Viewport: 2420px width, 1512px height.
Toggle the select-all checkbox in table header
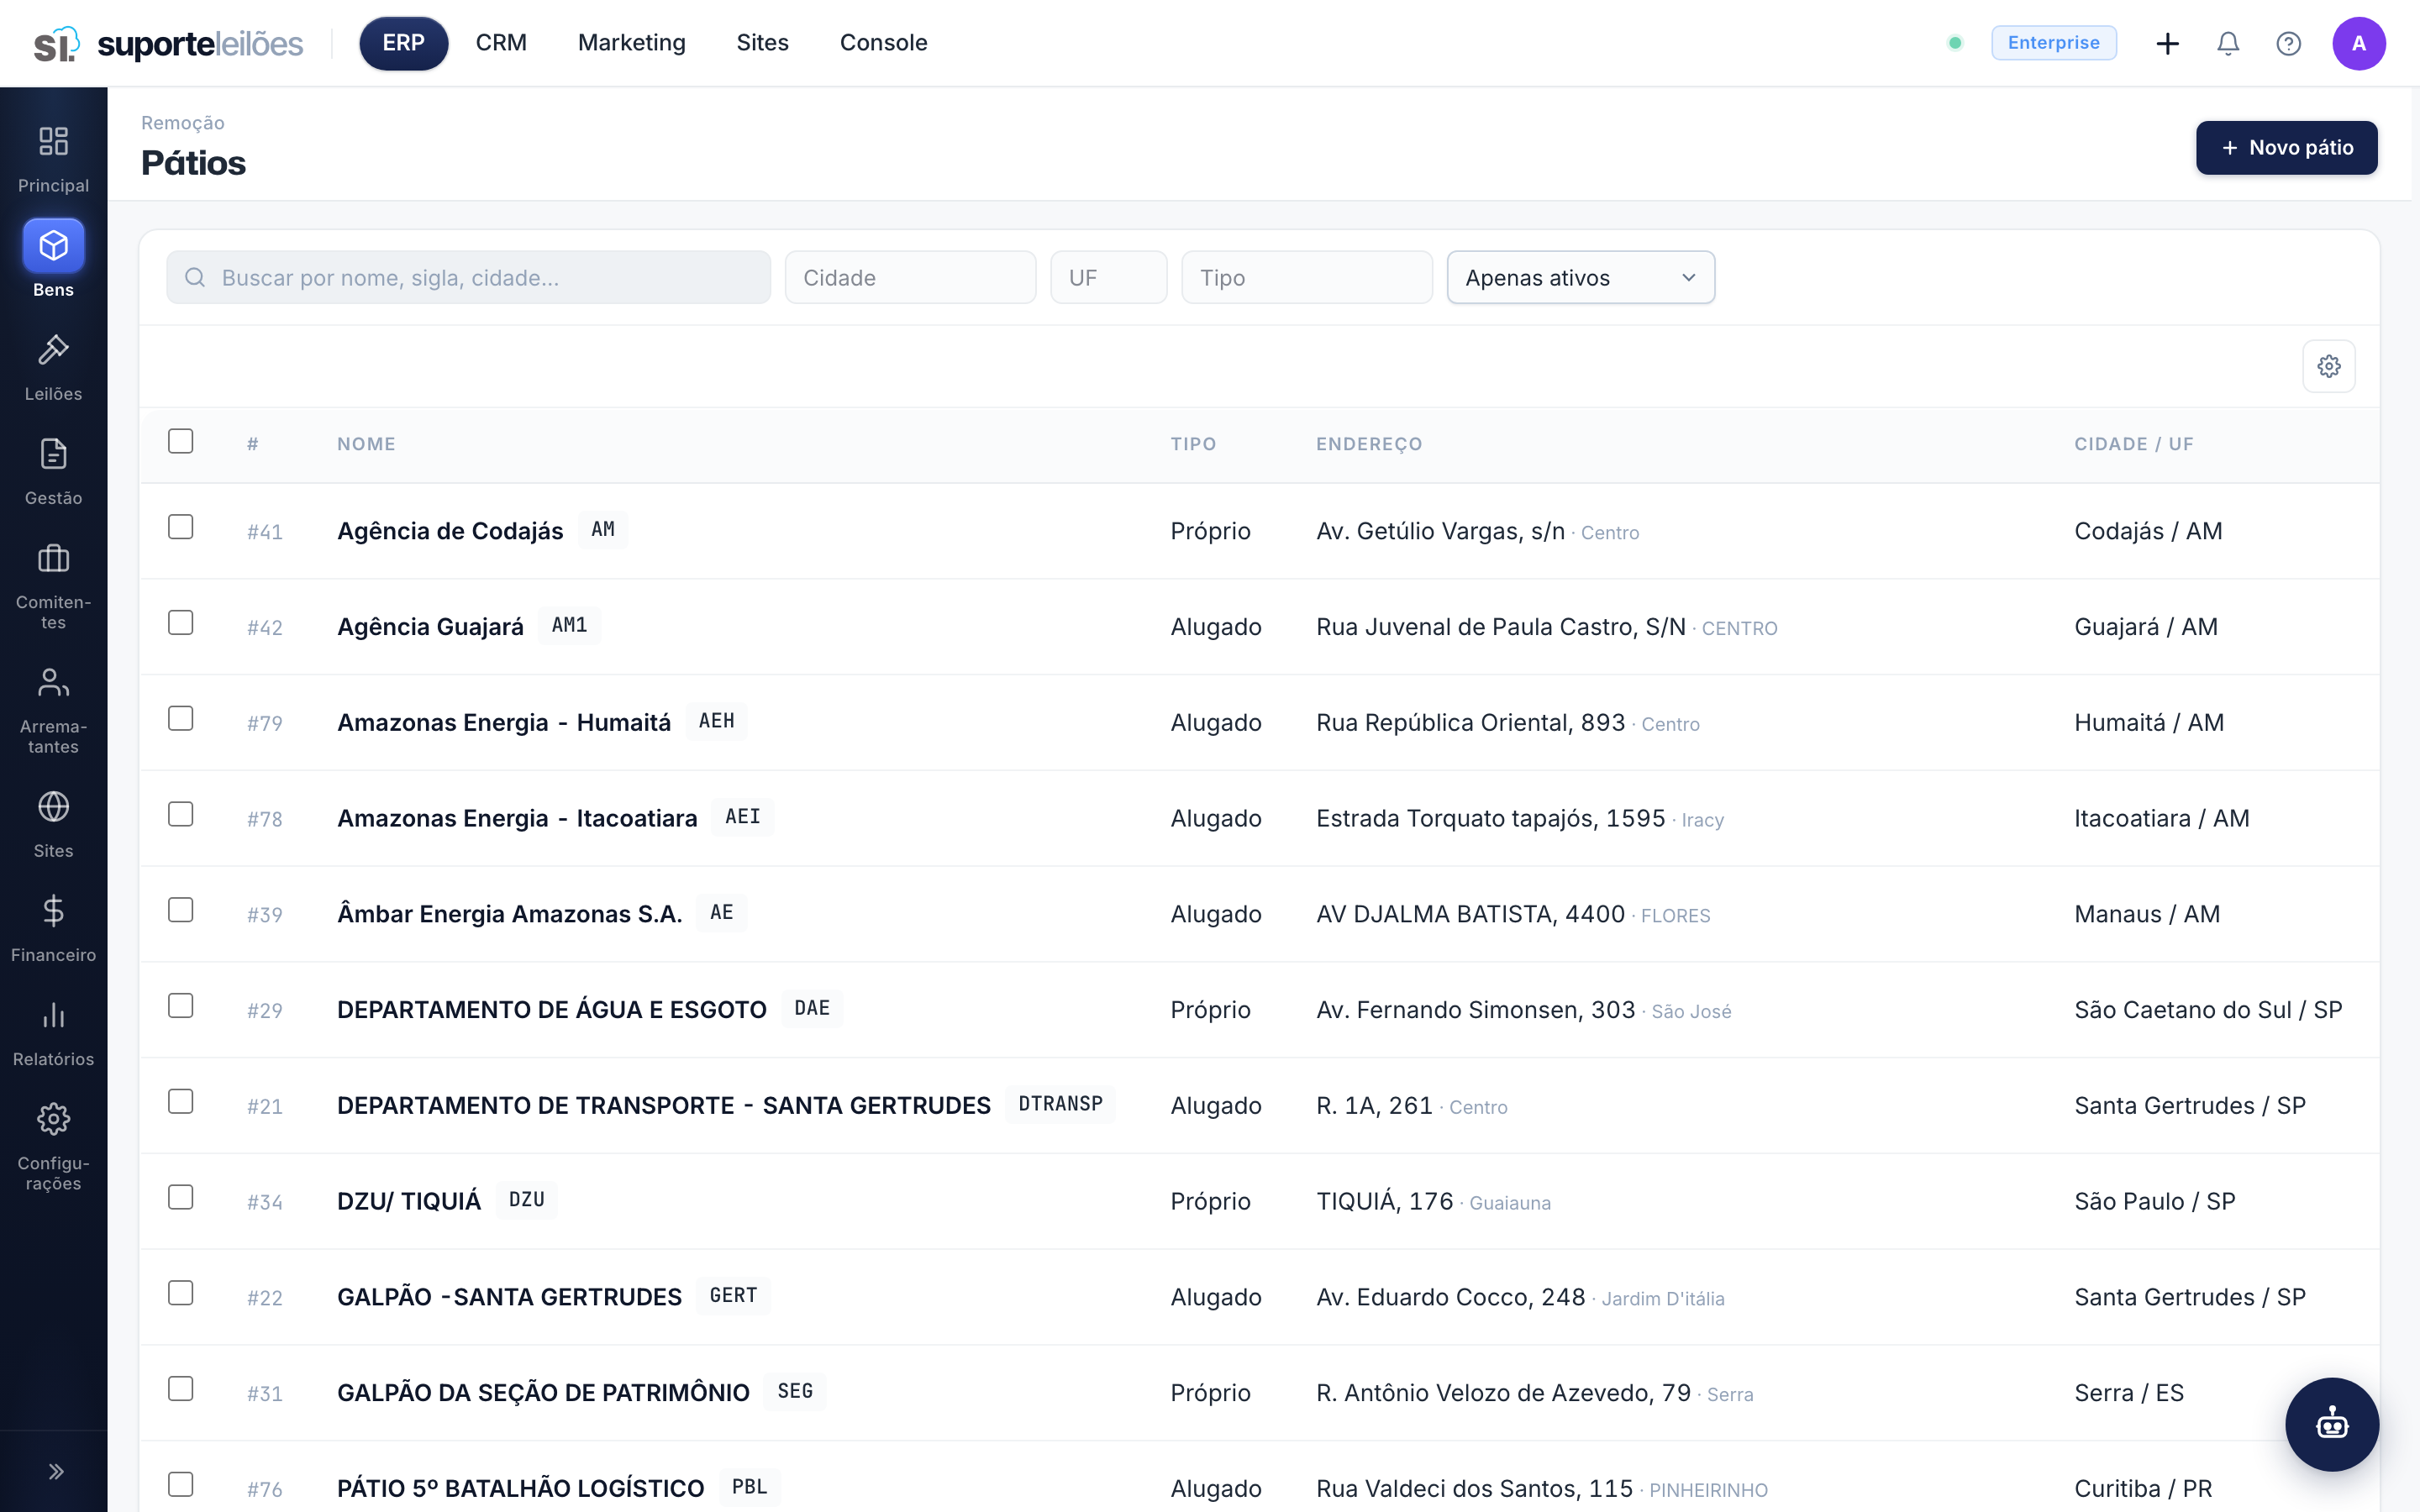tap(181, 441)
